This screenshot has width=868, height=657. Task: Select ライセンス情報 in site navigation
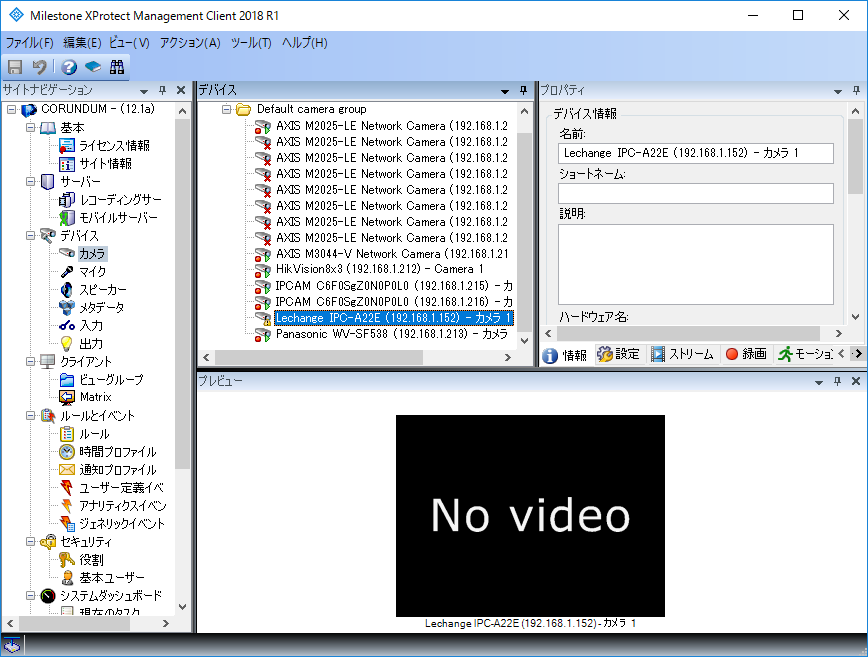(x=114, y=146)
